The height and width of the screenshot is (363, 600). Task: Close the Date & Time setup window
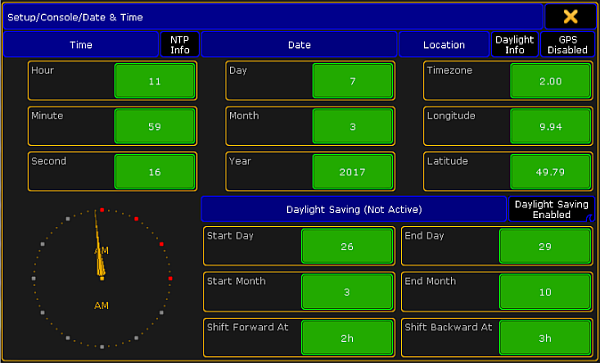(570, 17)
